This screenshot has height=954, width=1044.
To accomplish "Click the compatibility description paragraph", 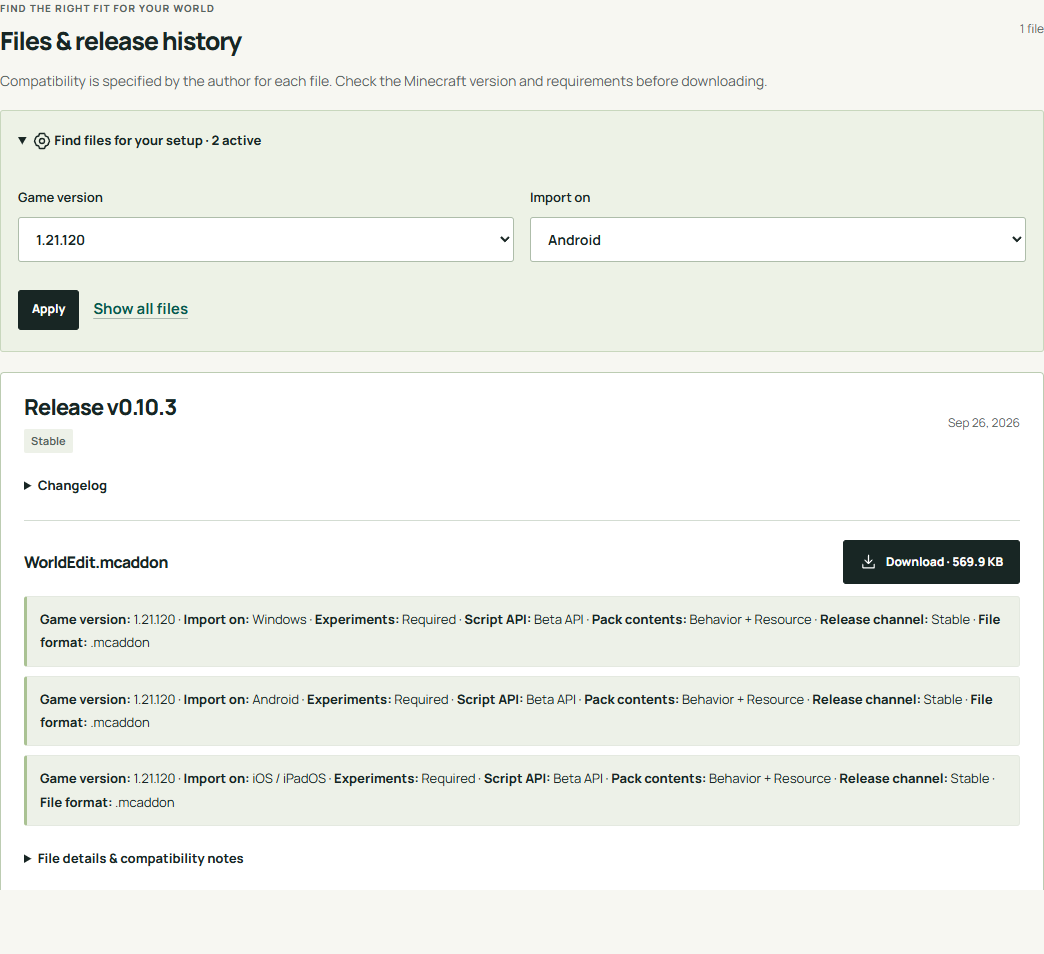I will pos(384,81).
